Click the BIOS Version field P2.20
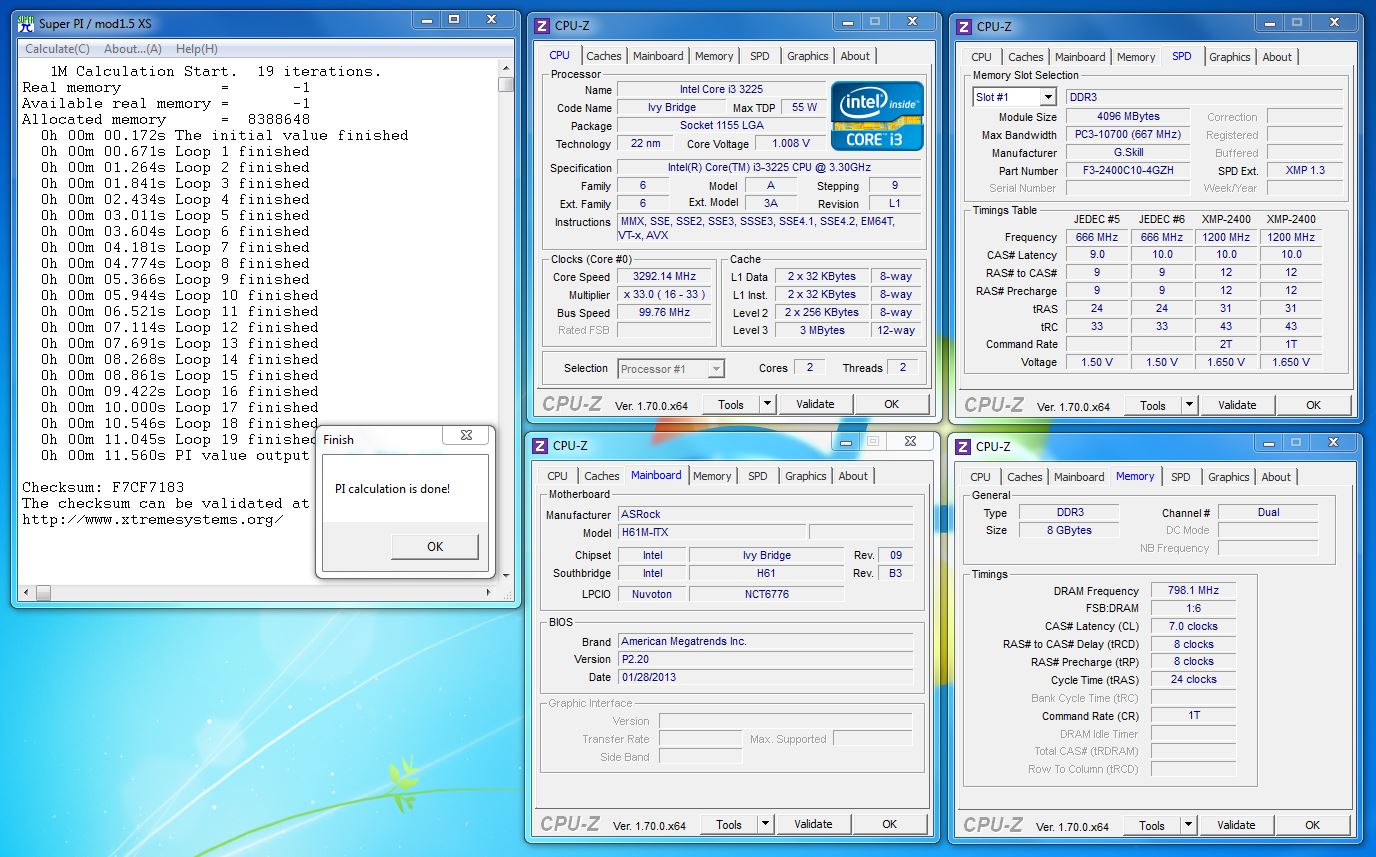The height and width of the screenshot is (857, 1376). coord(765,660)
